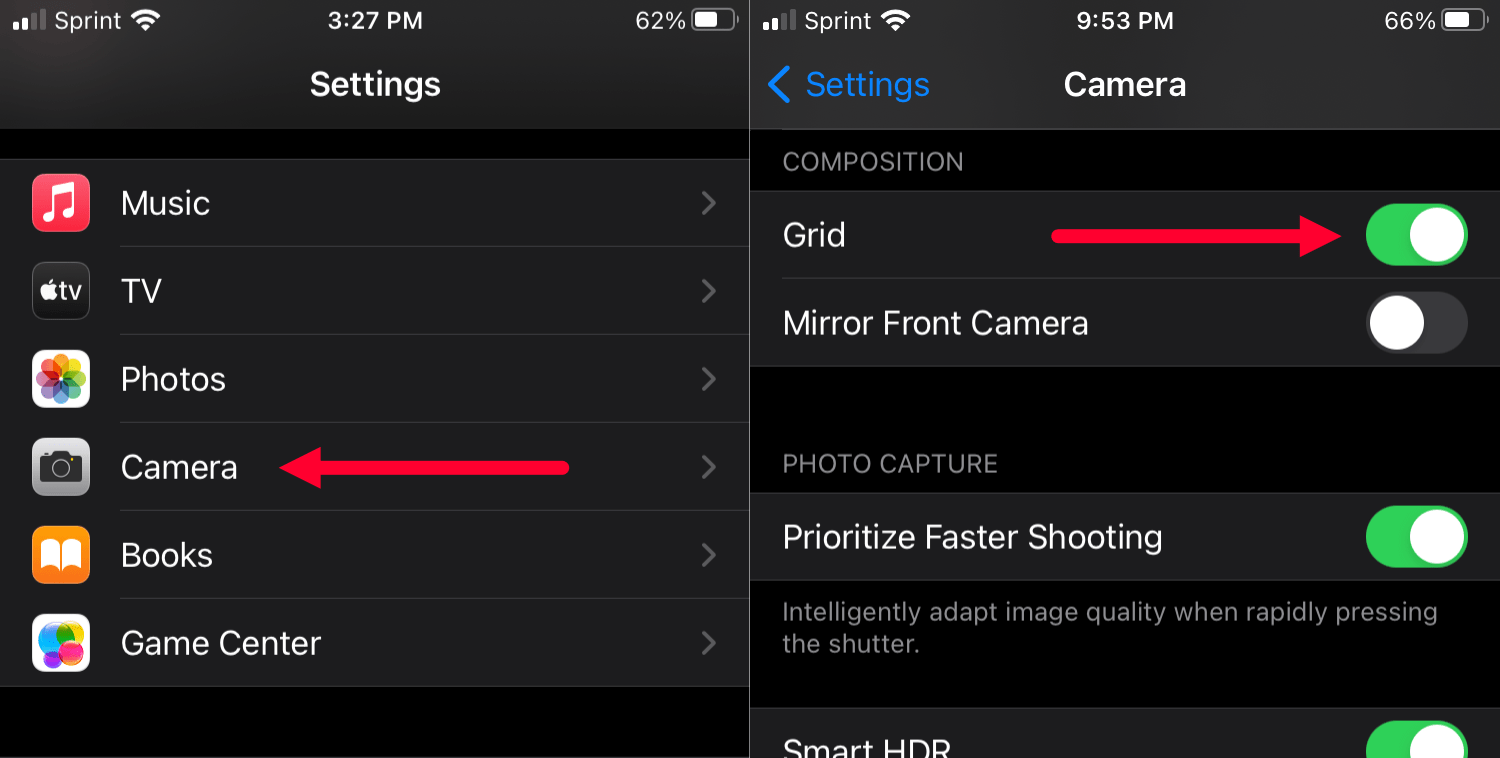Image resolution: width=1500 pixels, height=758 pixels.
Task: Toggle the Smart HDR switch
Action: click(1417, 742)
